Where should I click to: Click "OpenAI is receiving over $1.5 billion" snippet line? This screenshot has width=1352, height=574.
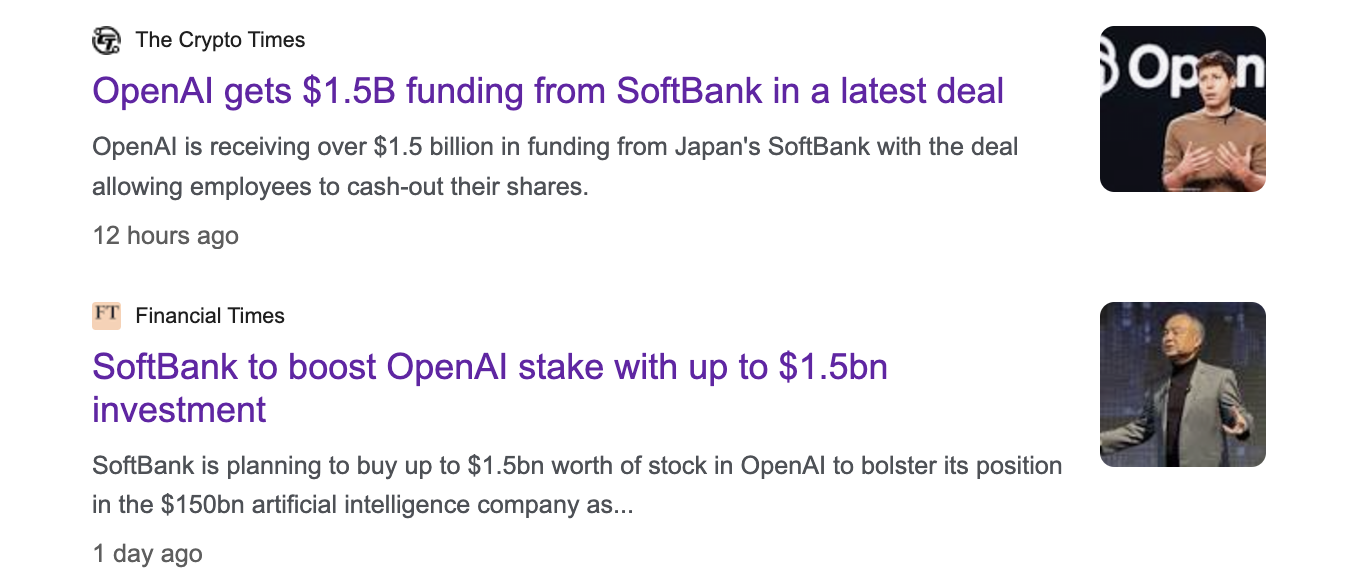[x=554, y=148]
